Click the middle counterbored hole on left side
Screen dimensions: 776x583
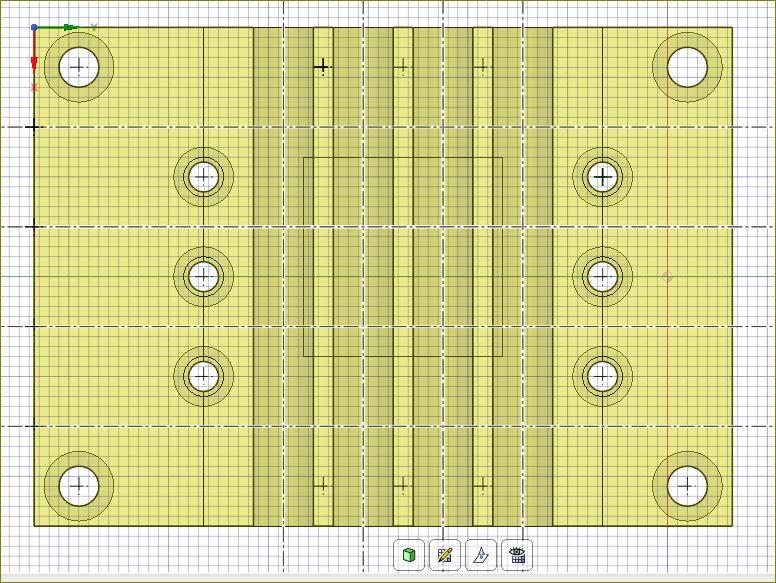[x=204, y=276]
